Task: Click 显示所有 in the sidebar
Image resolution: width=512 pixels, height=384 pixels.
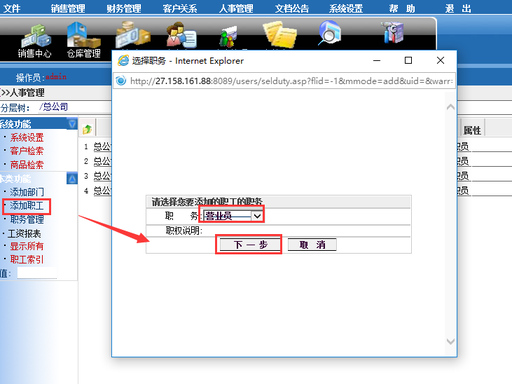Action: [27, 246]
